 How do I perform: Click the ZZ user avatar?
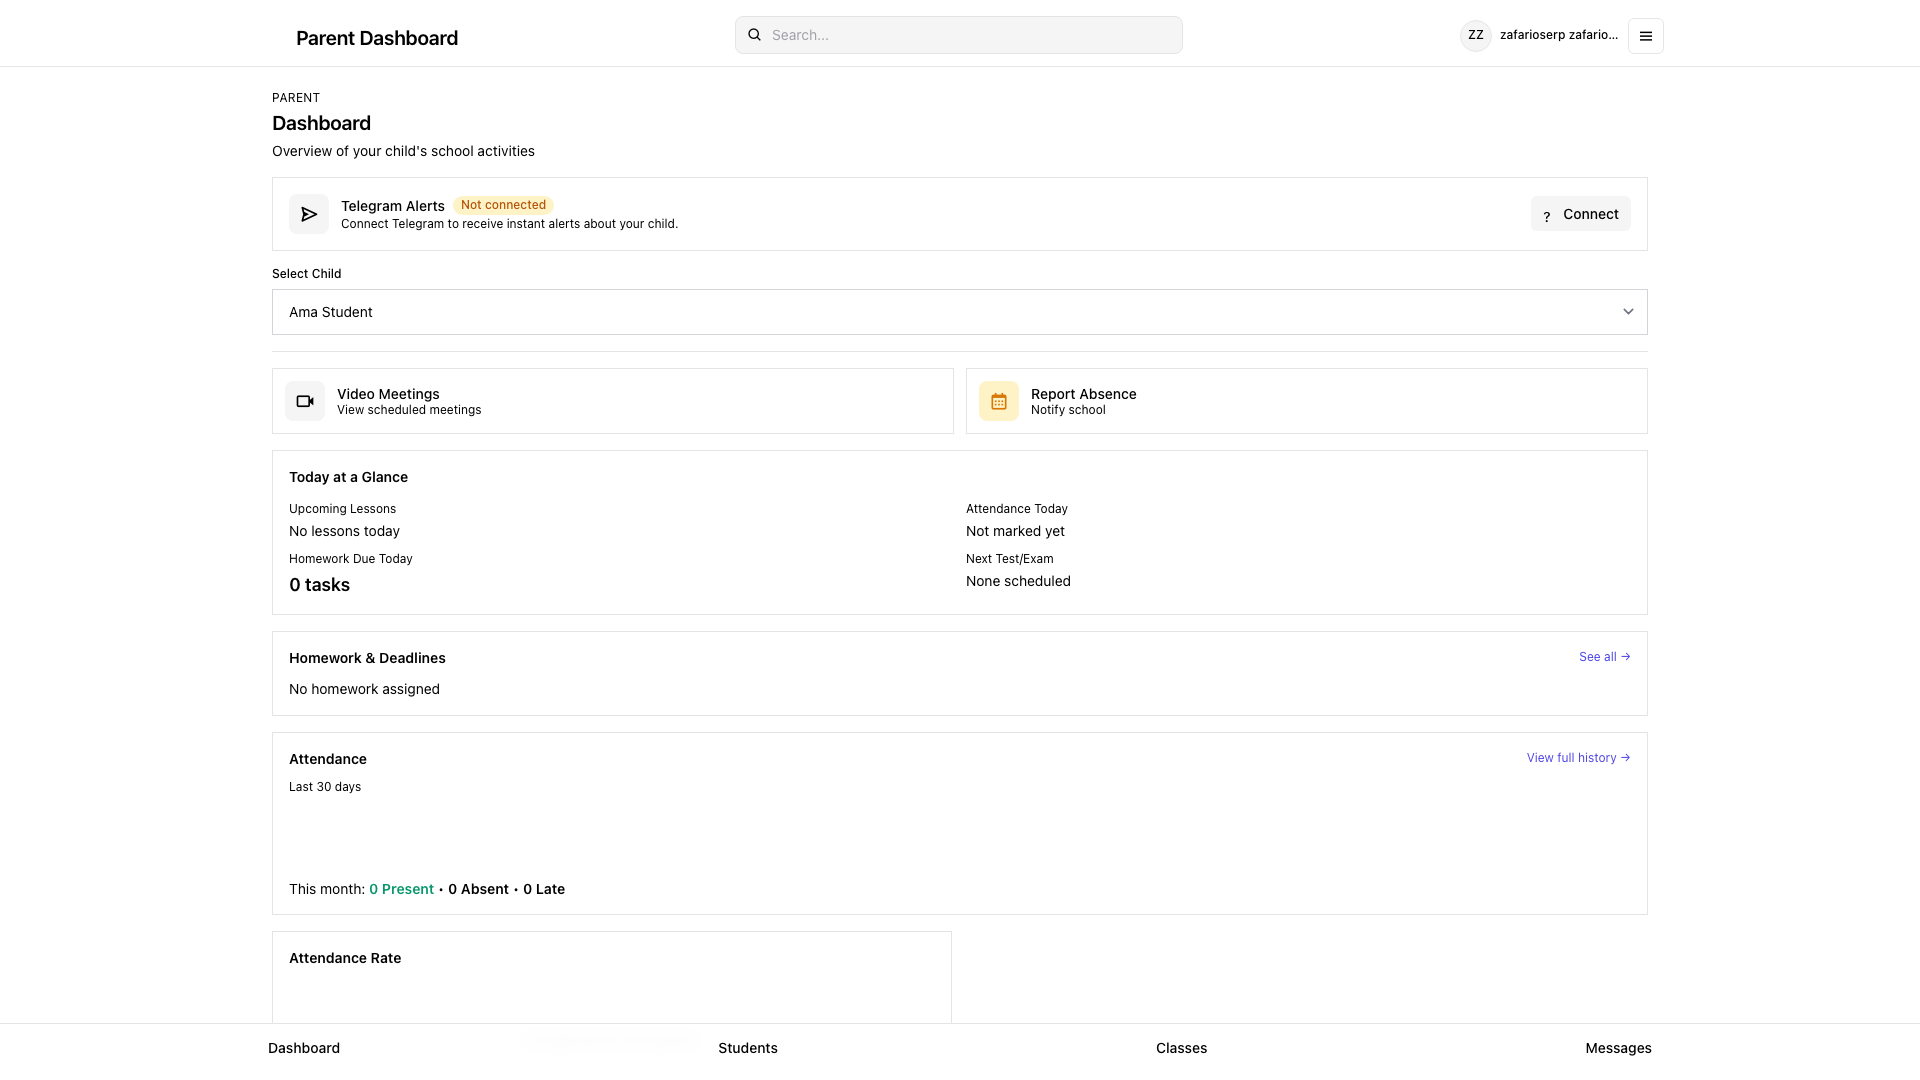click(x=1475, y=36)
